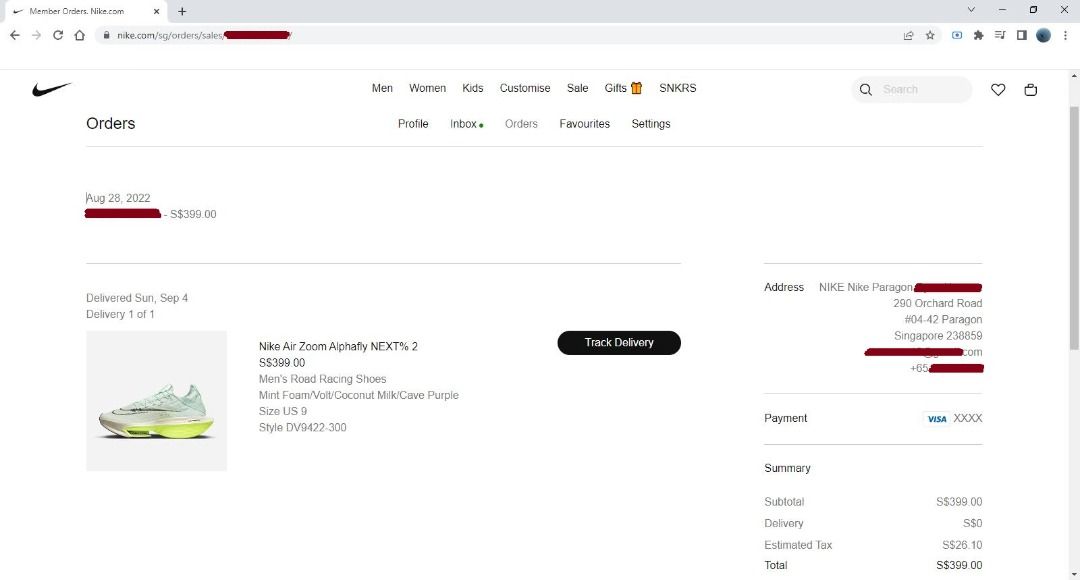Click the Delivery 'S$0' value

point(973,524)
